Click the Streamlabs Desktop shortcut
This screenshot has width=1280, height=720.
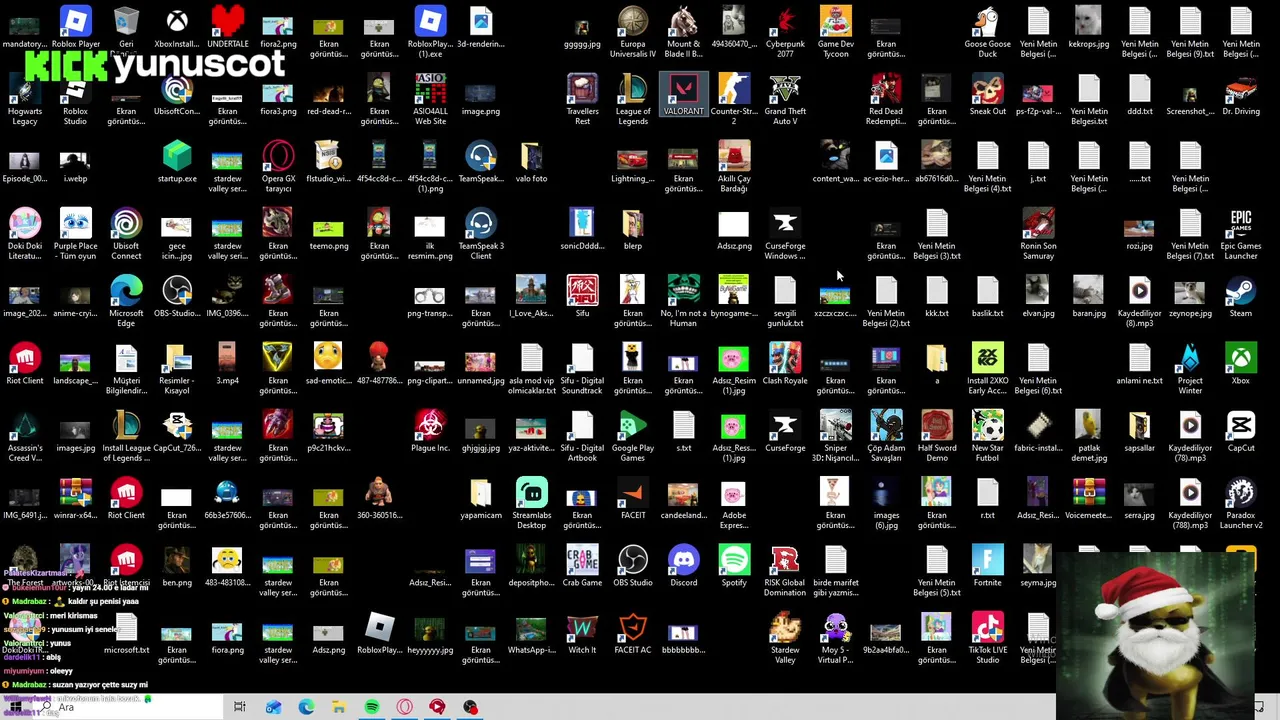click(x=532, y=503)
